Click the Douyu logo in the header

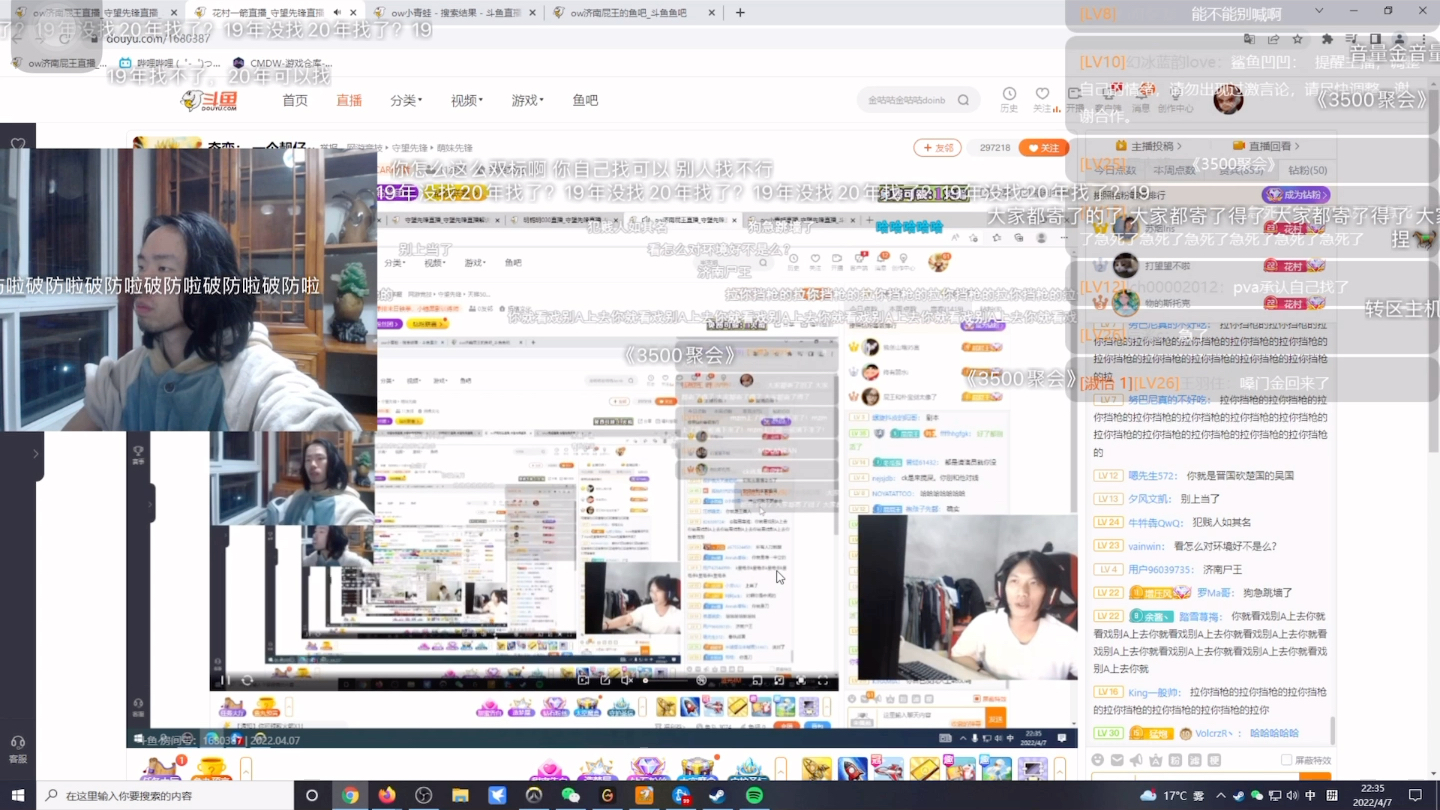[209, 100]
